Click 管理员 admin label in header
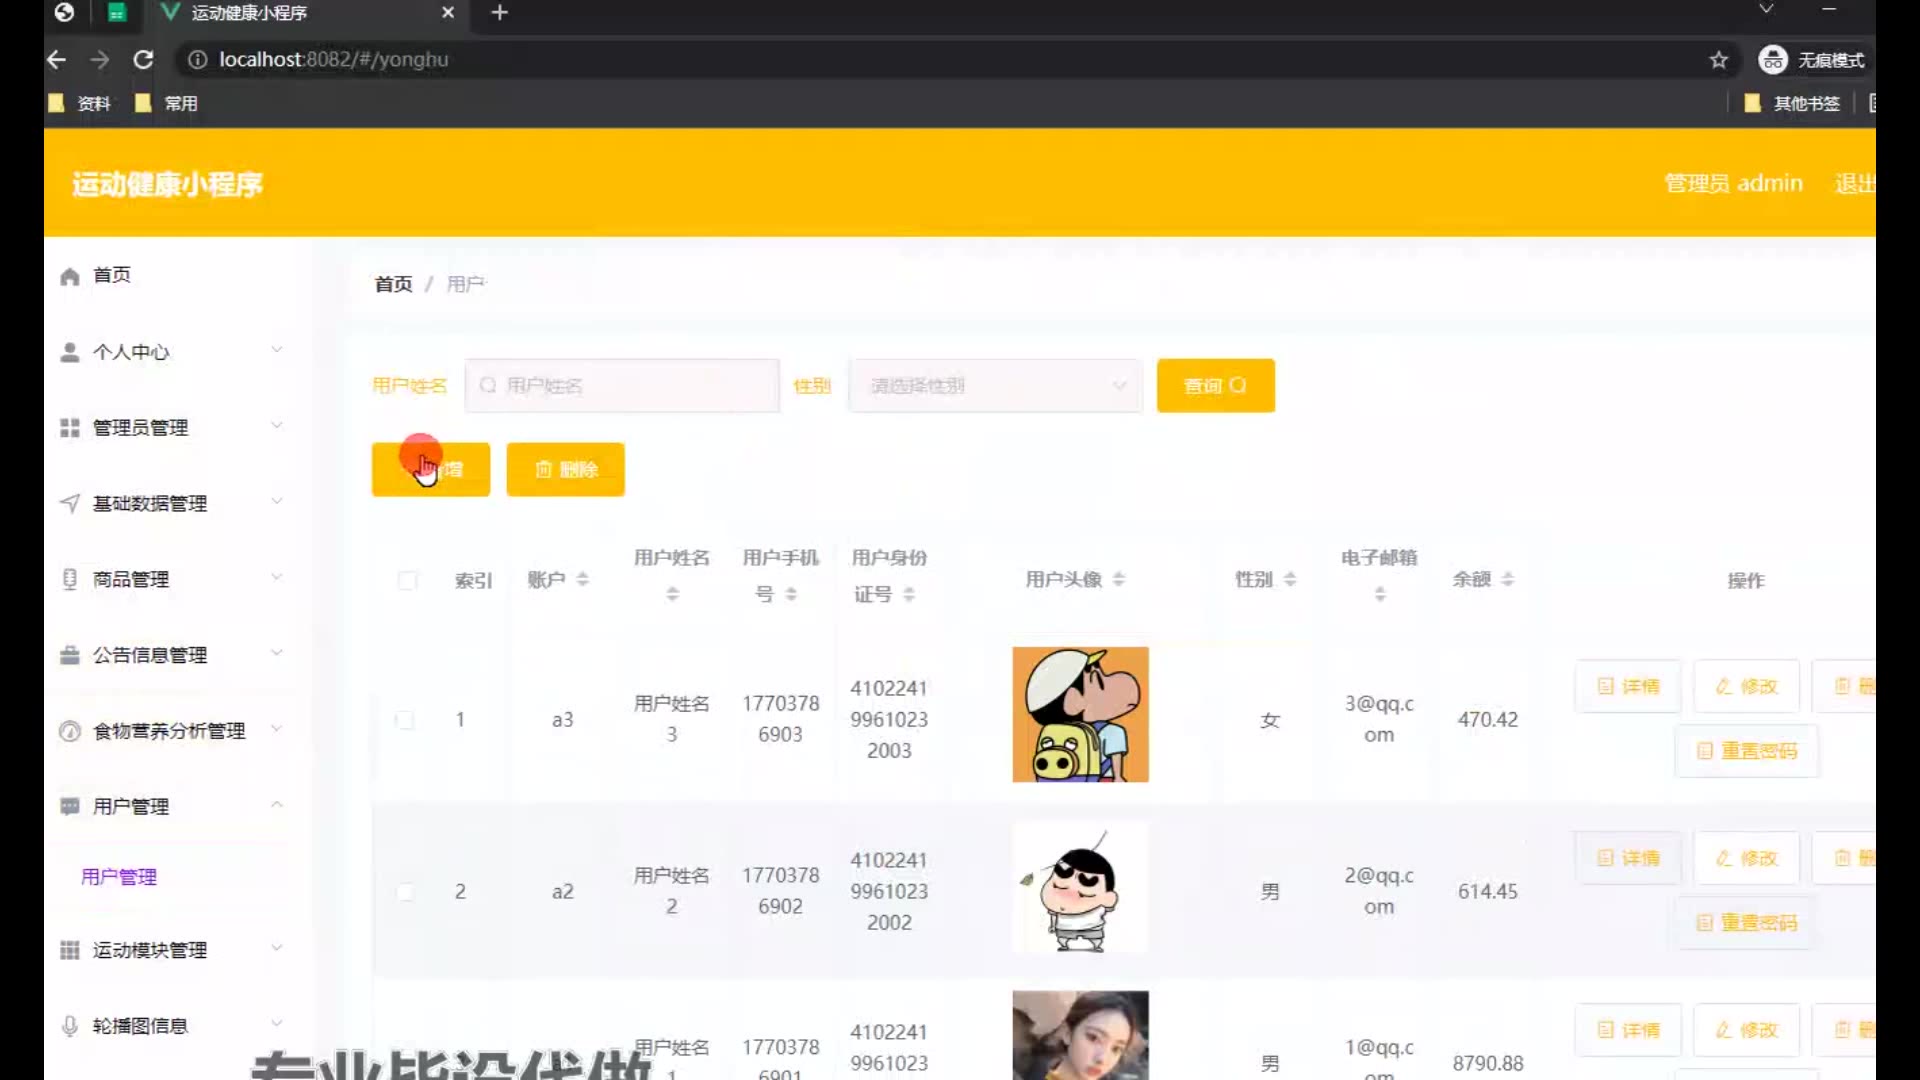The image size is (1920, 1080). (1733, 184)
